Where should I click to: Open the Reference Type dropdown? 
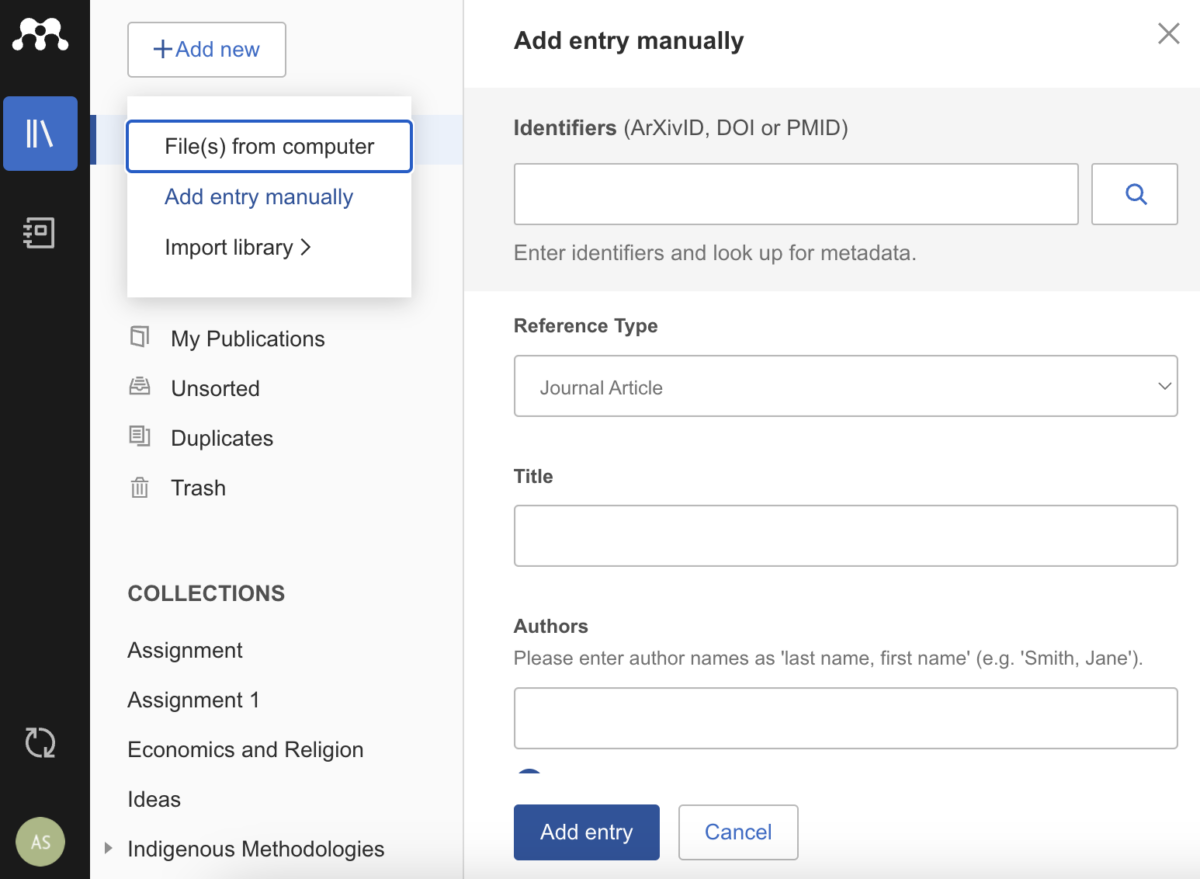845,386
